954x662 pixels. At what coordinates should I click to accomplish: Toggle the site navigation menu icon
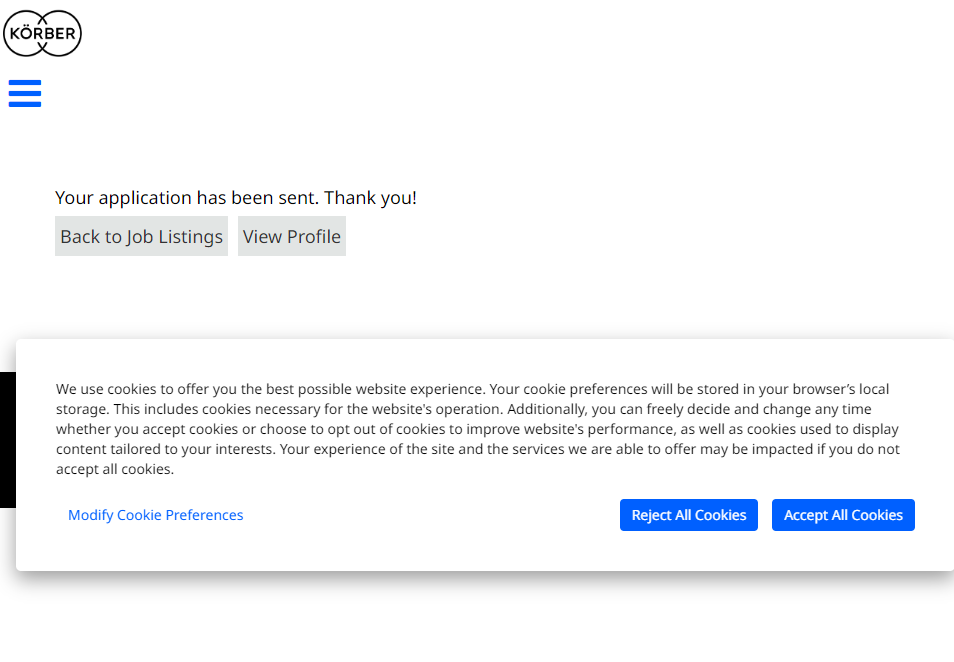click(x=25, y=93)
